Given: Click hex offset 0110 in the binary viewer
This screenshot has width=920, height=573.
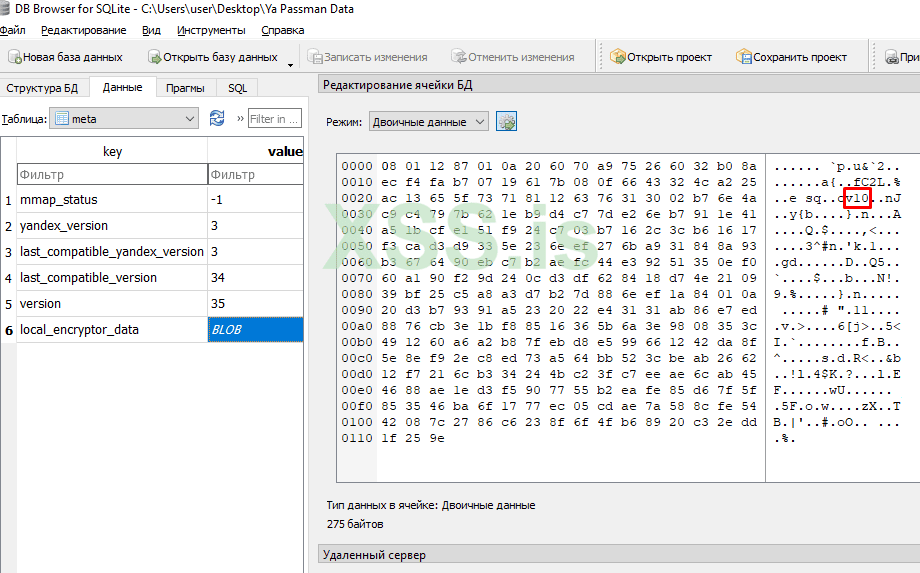Looking at the screenshot, I should (357, 438).
